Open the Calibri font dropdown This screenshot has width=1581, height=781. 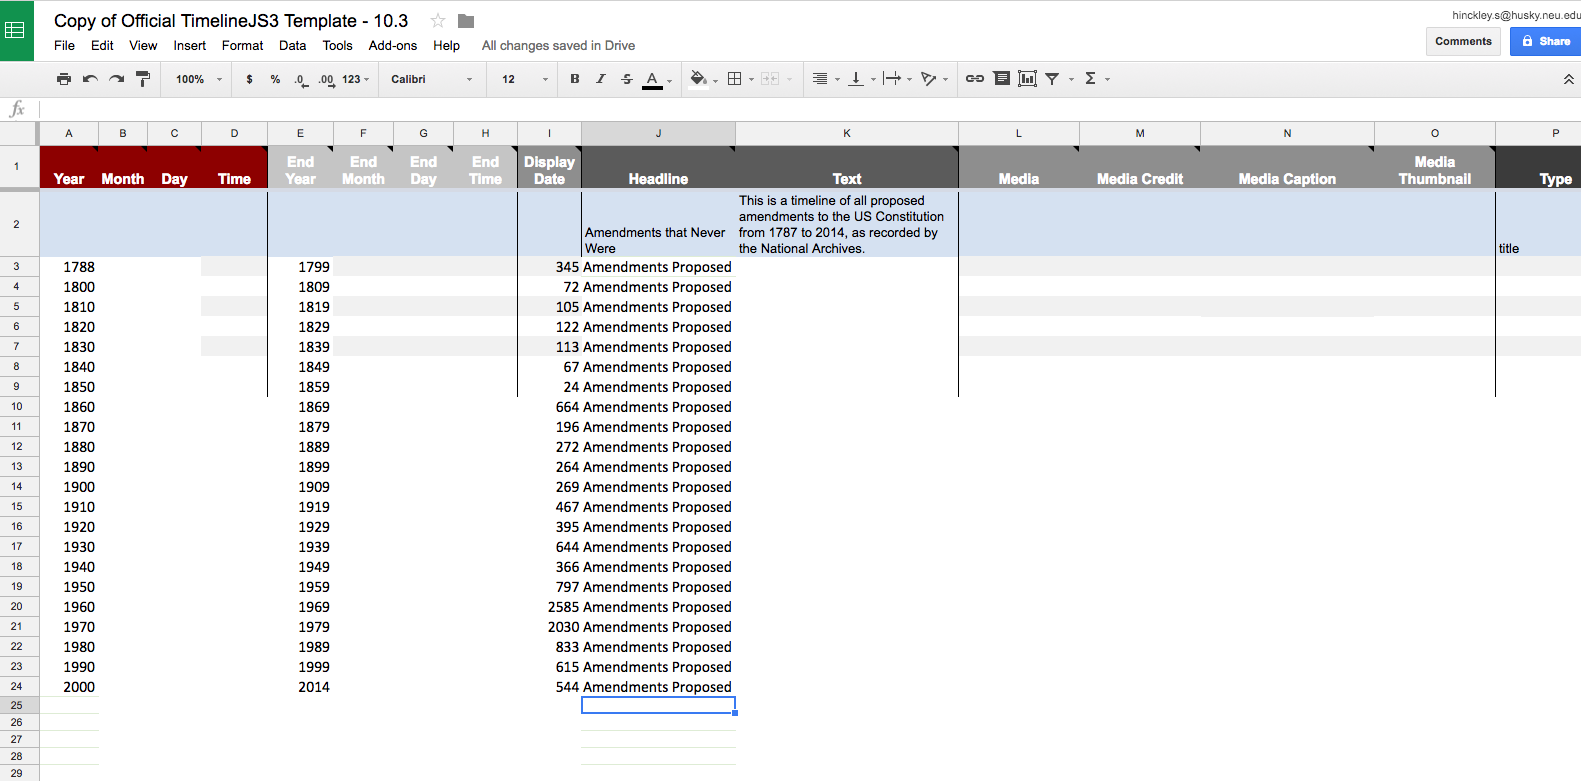[431, 79]
